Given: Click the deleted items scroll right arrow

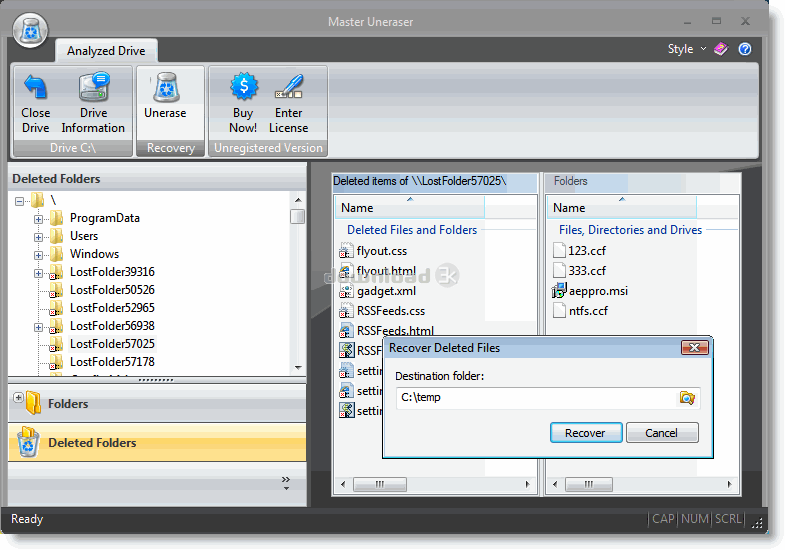Looking at the screenshot, I should pos(527,484).
